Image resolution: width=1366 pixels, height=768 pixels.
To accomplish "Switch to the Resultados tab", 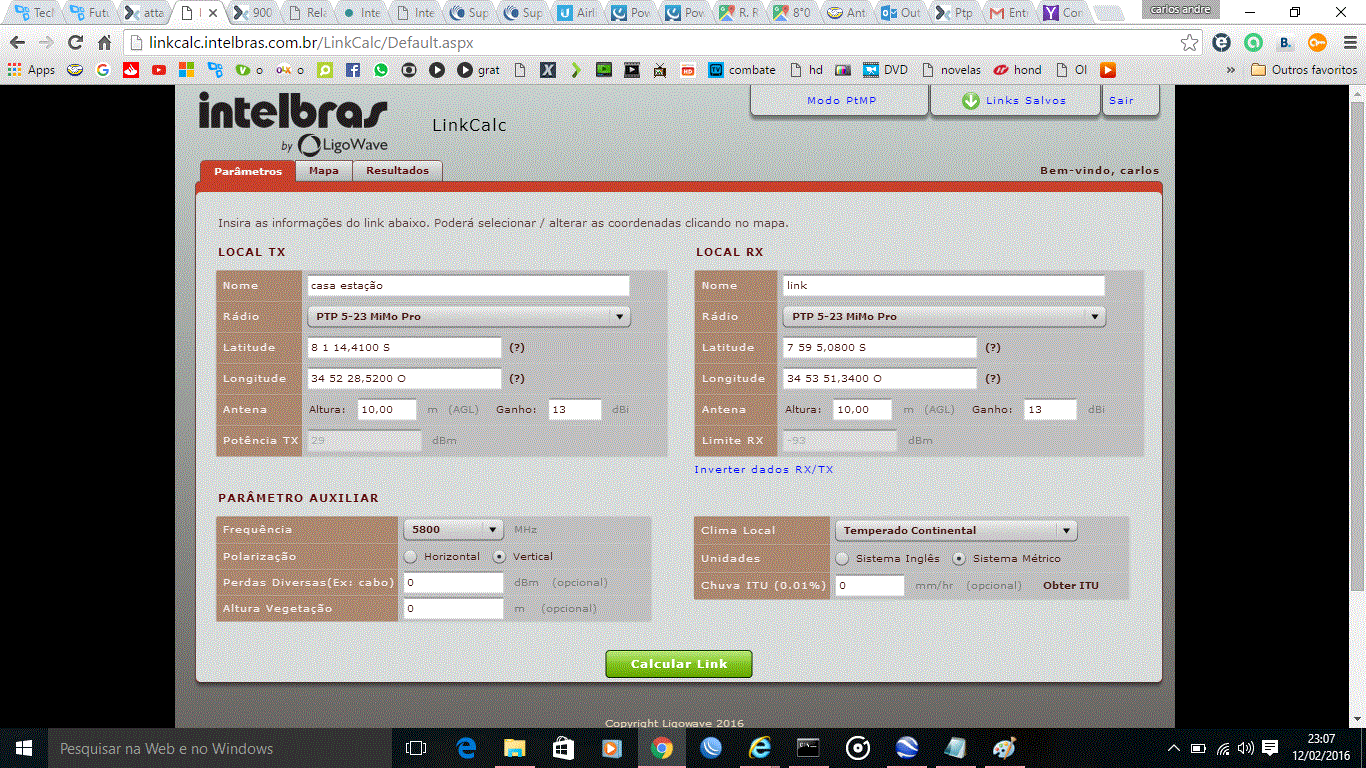I will click(x=397, y=171).
